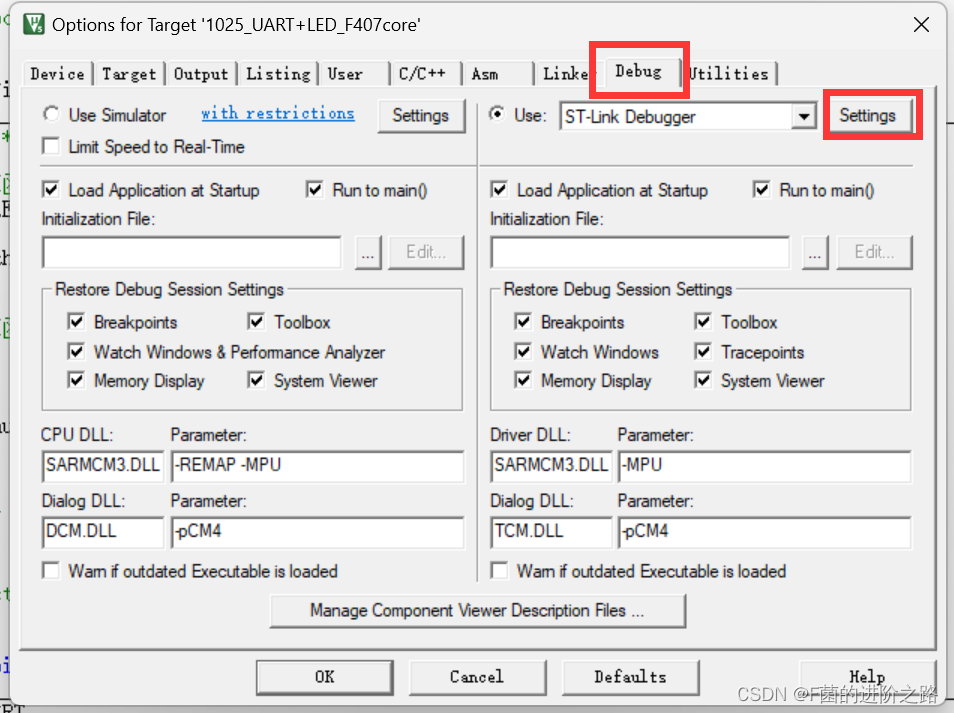The height and width of the screenshot is (713, 954).
Task: Click Manage Component Viewer Description Files
Action: 477,611
